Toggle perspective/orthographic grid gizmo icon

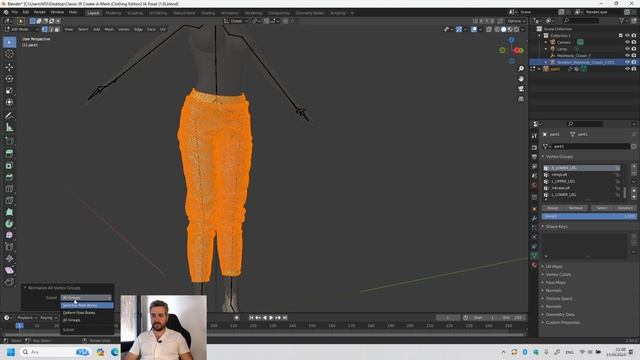pos(521,99)
